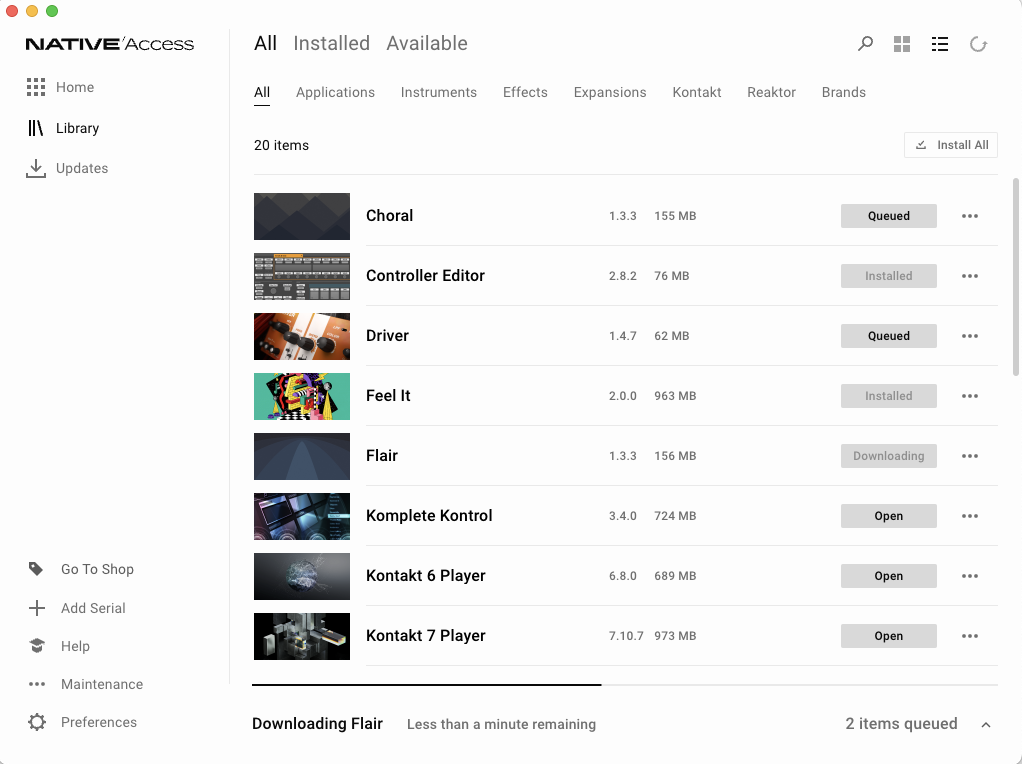
Task: Click the Flair download progress bar
Action: pos(624,684)
